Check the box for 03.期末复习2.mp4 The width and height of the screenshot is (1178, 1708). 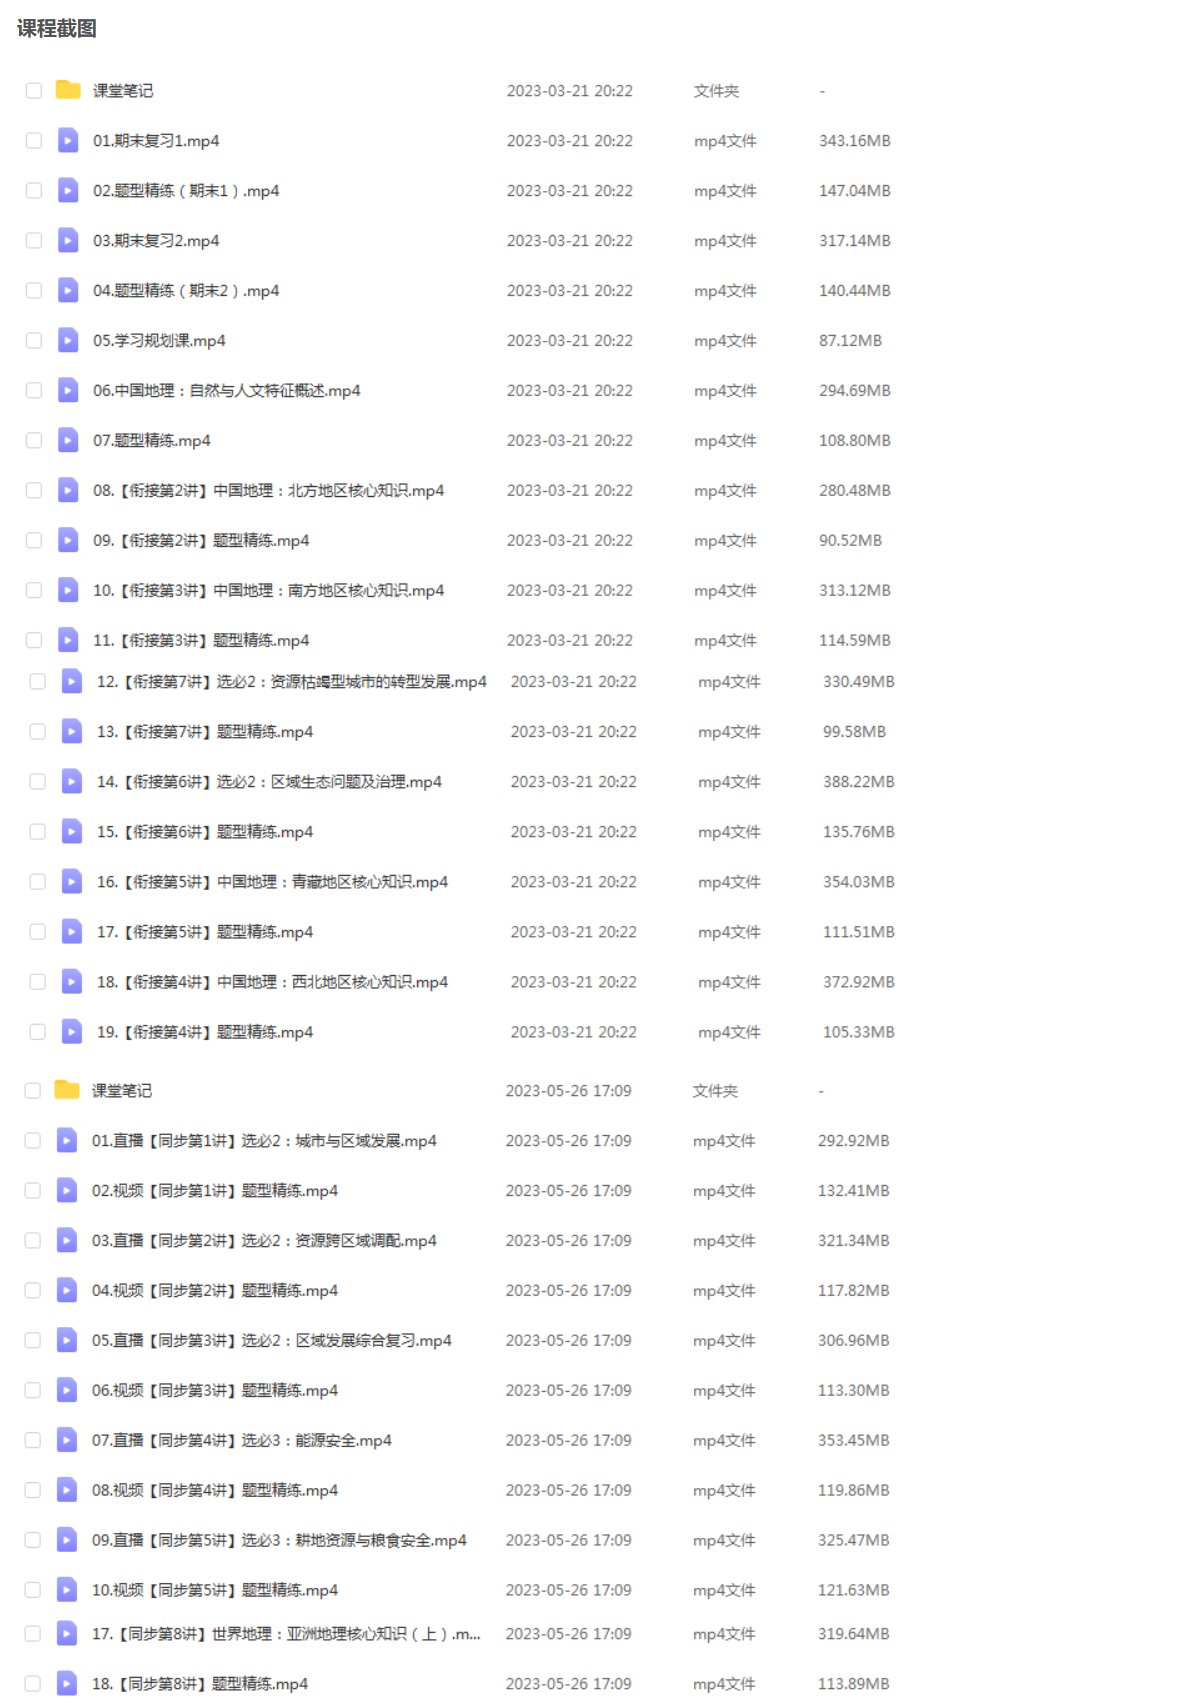(x=34, y=240)
